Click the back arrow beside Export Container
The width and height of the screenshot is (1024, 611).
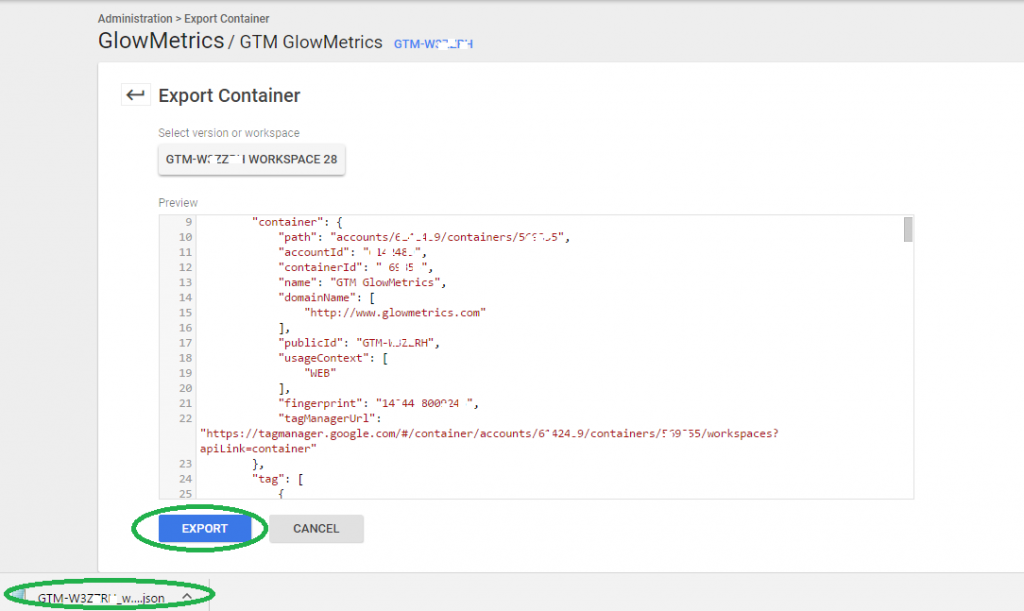pos(135,96)
